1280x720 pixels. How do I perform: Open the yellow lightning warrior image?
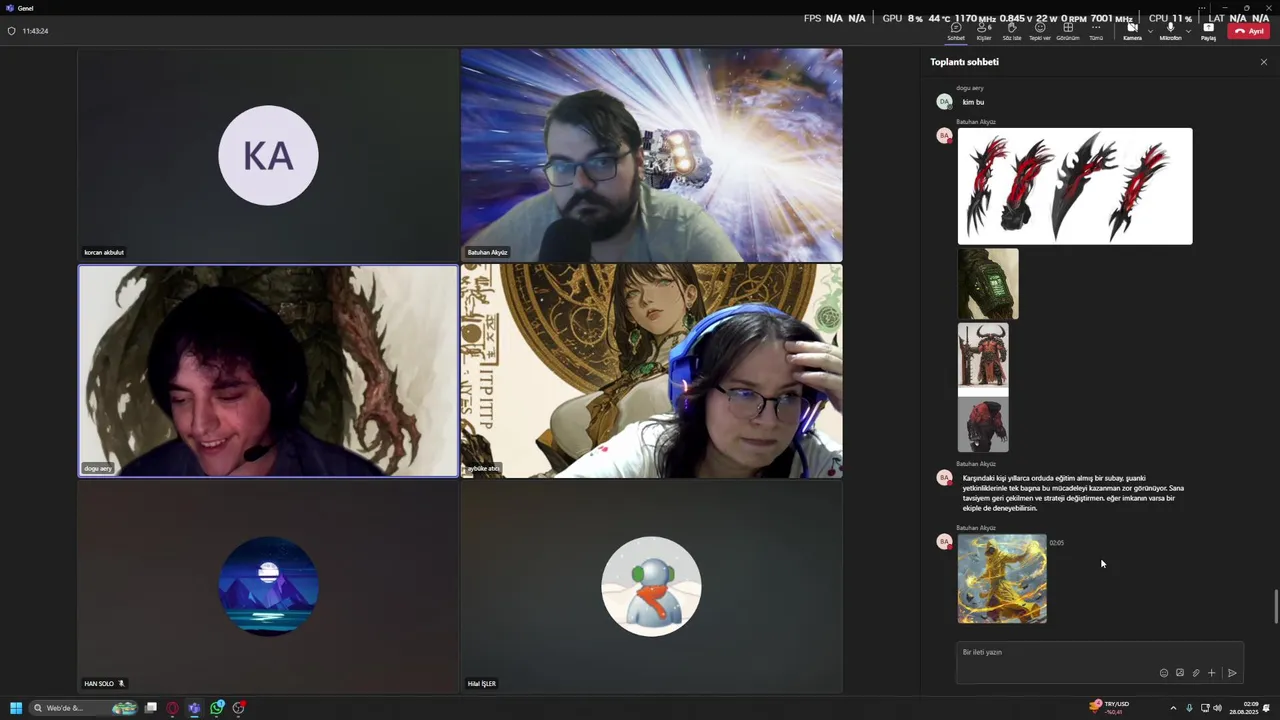1002,579
